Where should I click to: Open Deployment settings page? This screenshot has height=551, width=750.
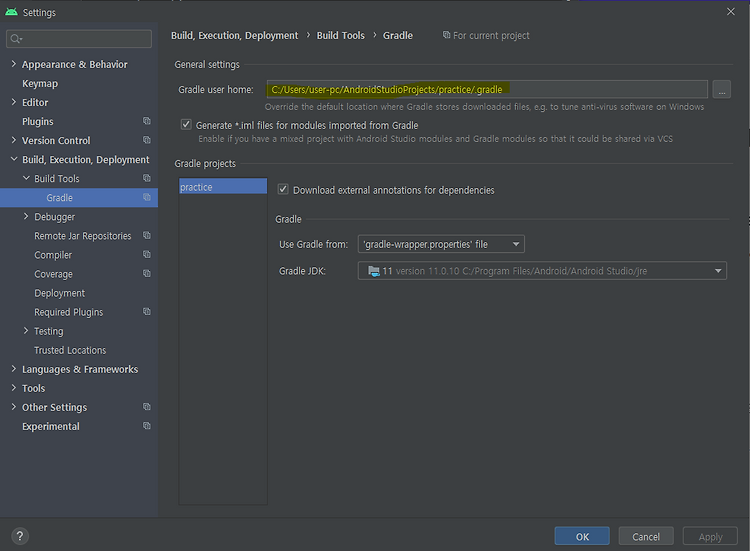(59, 293)
